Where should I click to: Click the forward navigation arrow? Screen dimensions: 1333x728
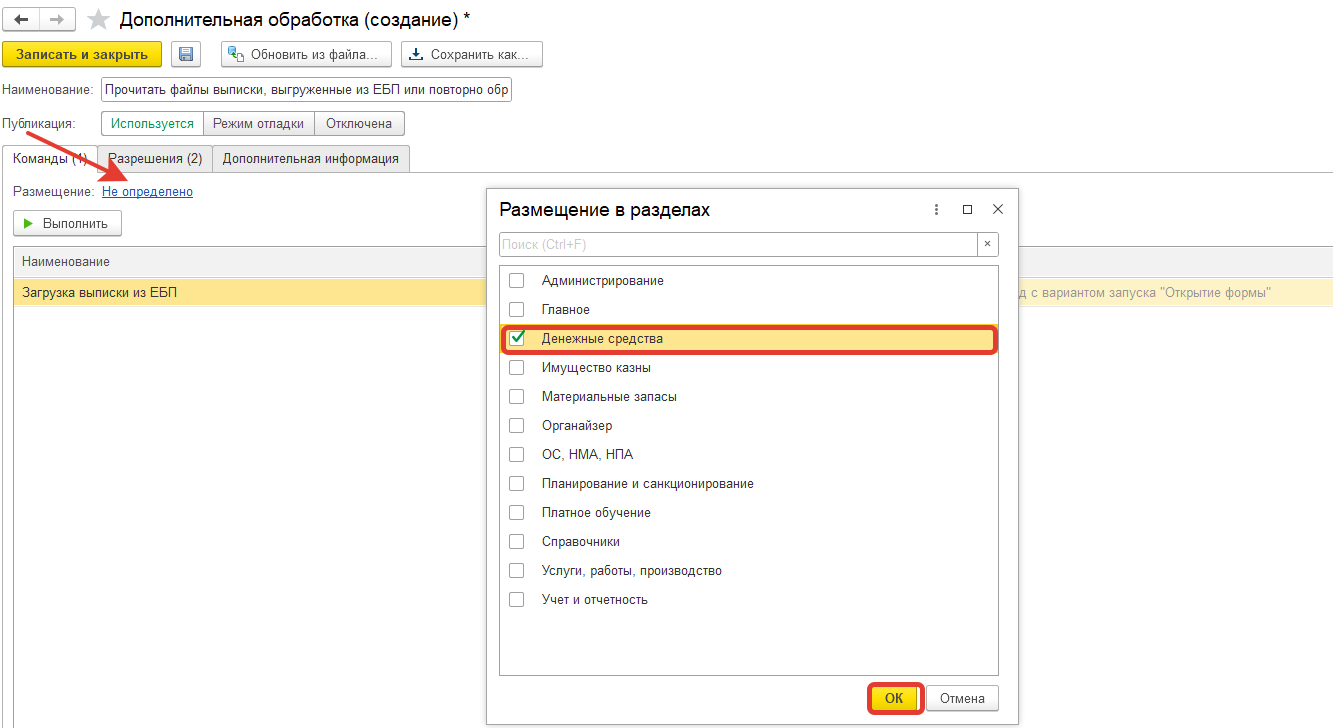tap(56, 20)
